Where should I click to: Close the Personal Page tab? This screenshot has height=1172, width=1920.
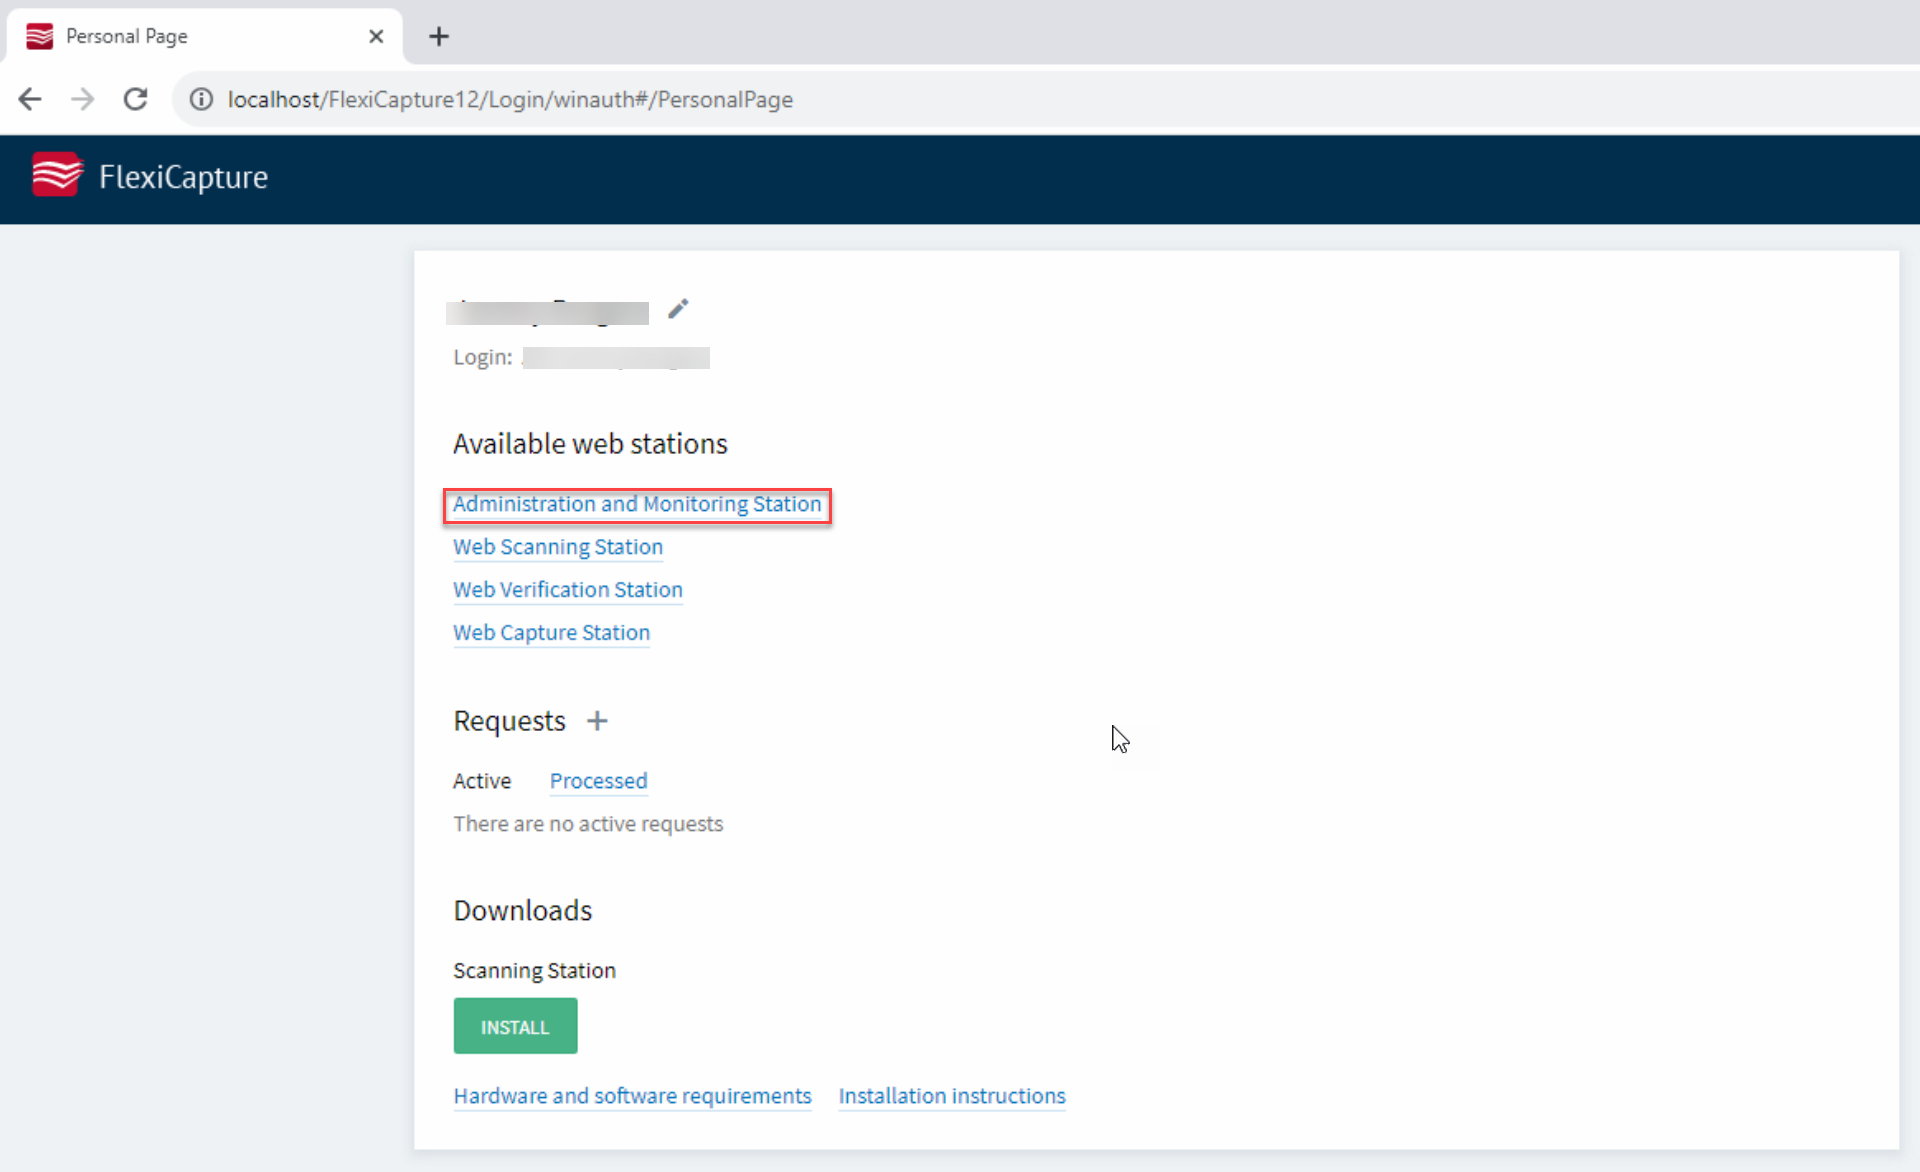point(376,36)
